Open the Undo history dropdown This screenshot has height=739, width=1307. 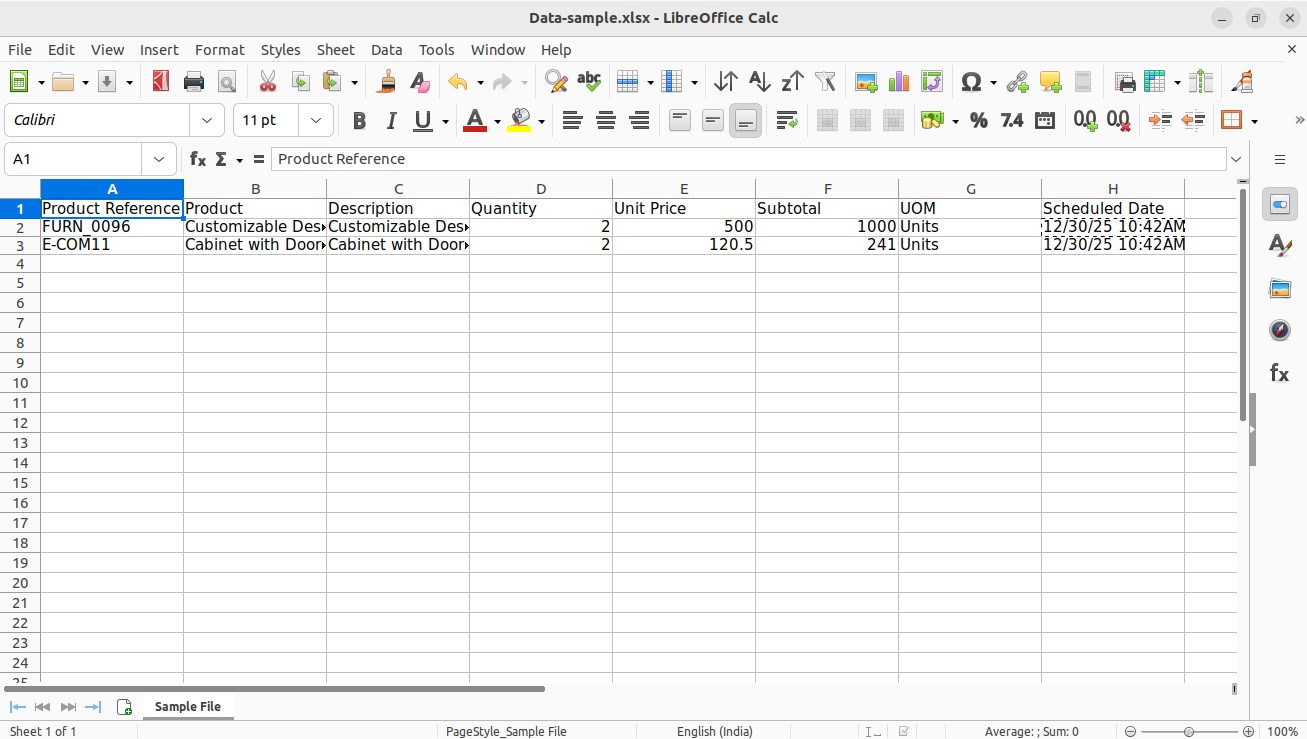coord(480,82)
